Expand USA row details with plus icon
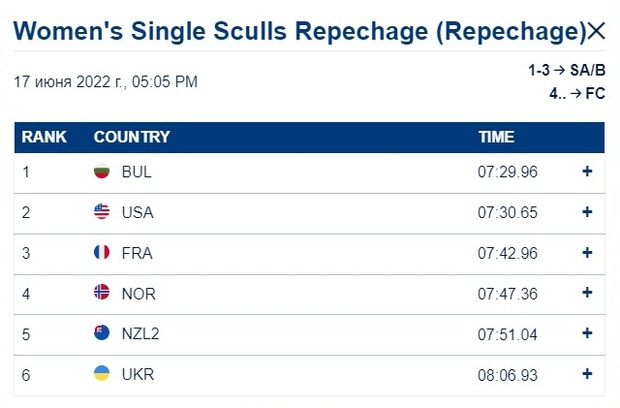The image size is (620, 408). coord(587,212)
